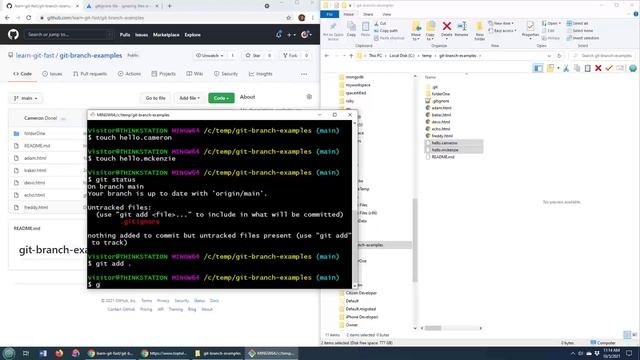Open the git-branch-examples repository link

point(91,56)
